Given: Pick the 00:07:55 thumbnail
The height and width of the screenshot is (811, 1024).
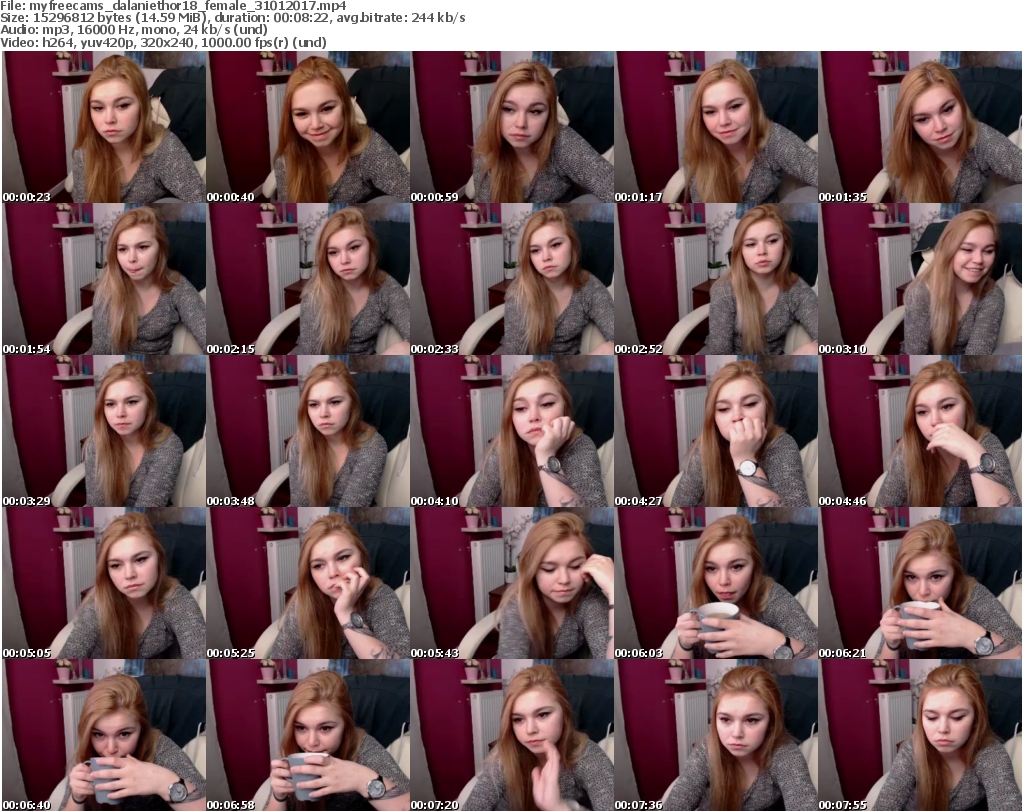Looking at the screenshot, I should 920,735.
